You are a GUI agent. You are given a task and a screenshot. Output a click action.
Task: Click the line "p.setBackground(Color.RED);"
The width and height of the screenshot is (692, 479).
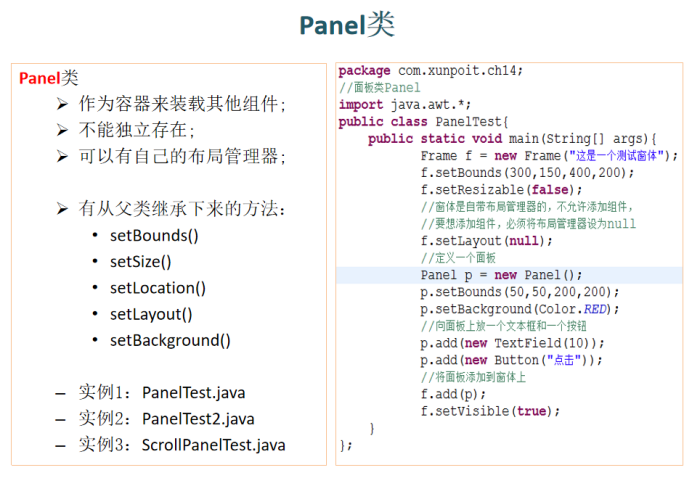(520, 309)
